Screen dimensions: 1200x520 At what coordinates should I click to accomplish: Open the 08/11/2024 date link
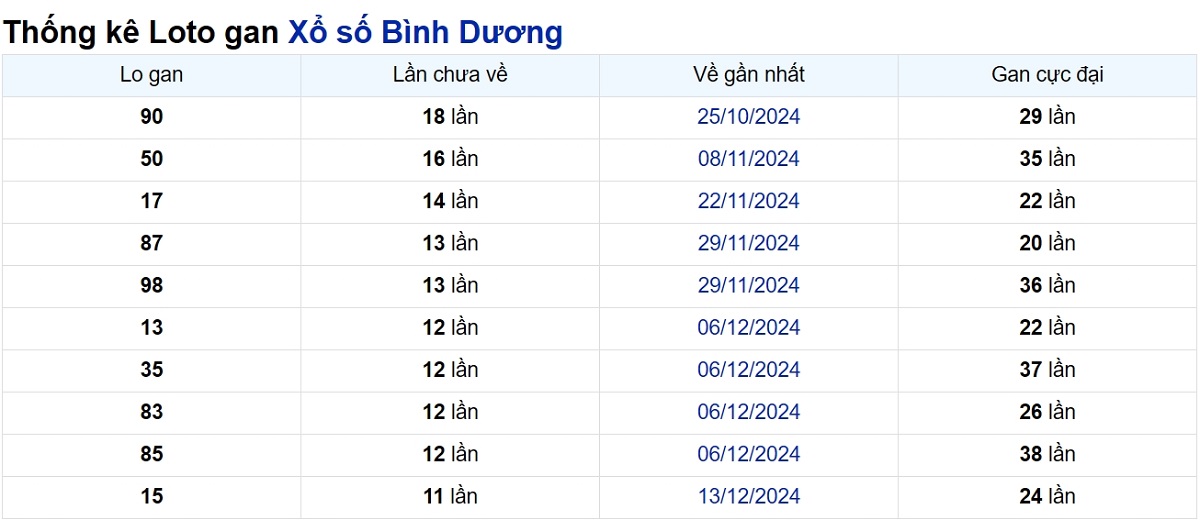(x=749, y=159)
